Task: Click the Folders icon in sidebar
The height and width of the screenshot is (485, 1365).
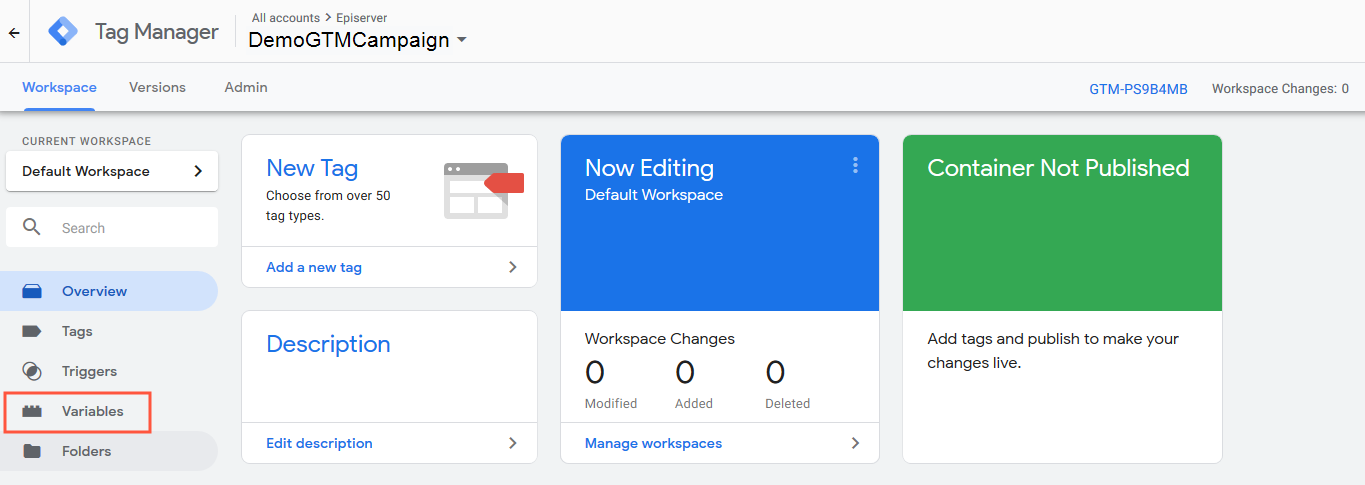Action: tap(32, 451)
